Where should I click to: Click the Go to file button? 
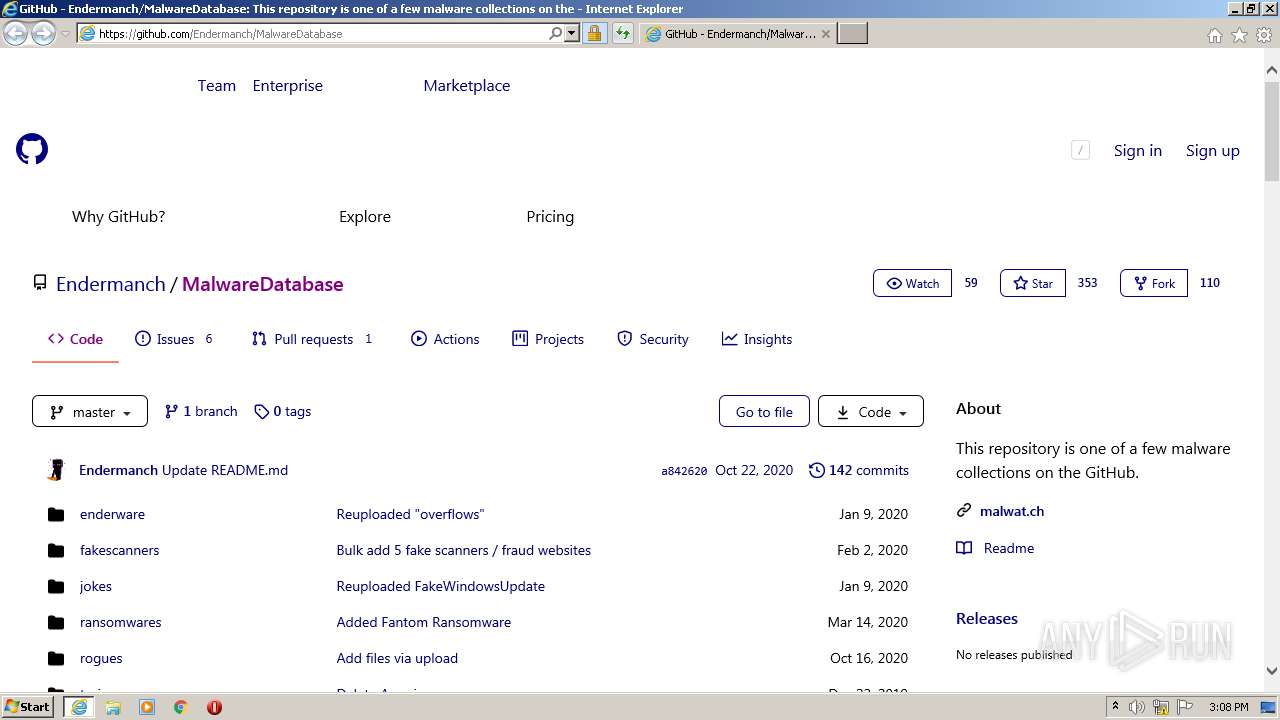click(764, 411)
